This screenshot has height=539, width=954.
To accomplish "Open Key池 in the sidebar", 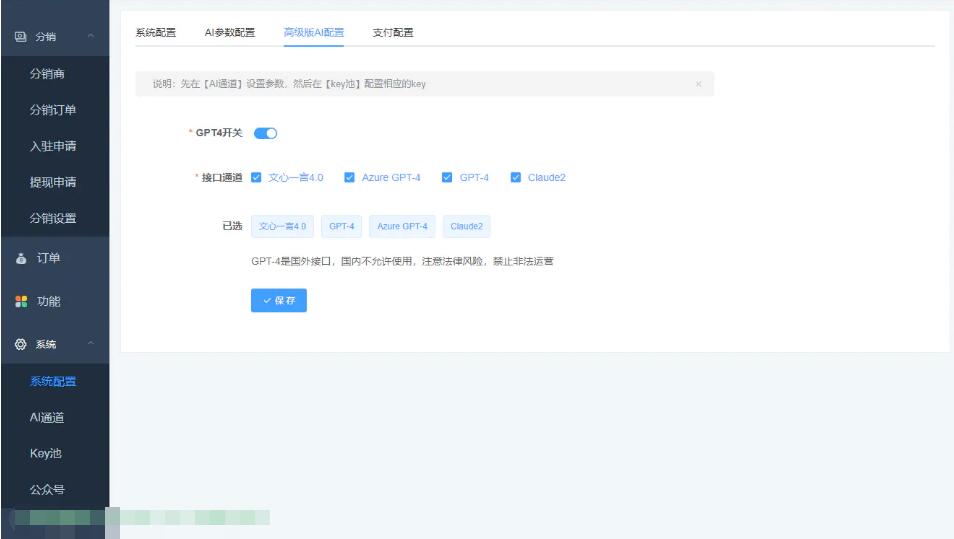I will coord(45,453).
